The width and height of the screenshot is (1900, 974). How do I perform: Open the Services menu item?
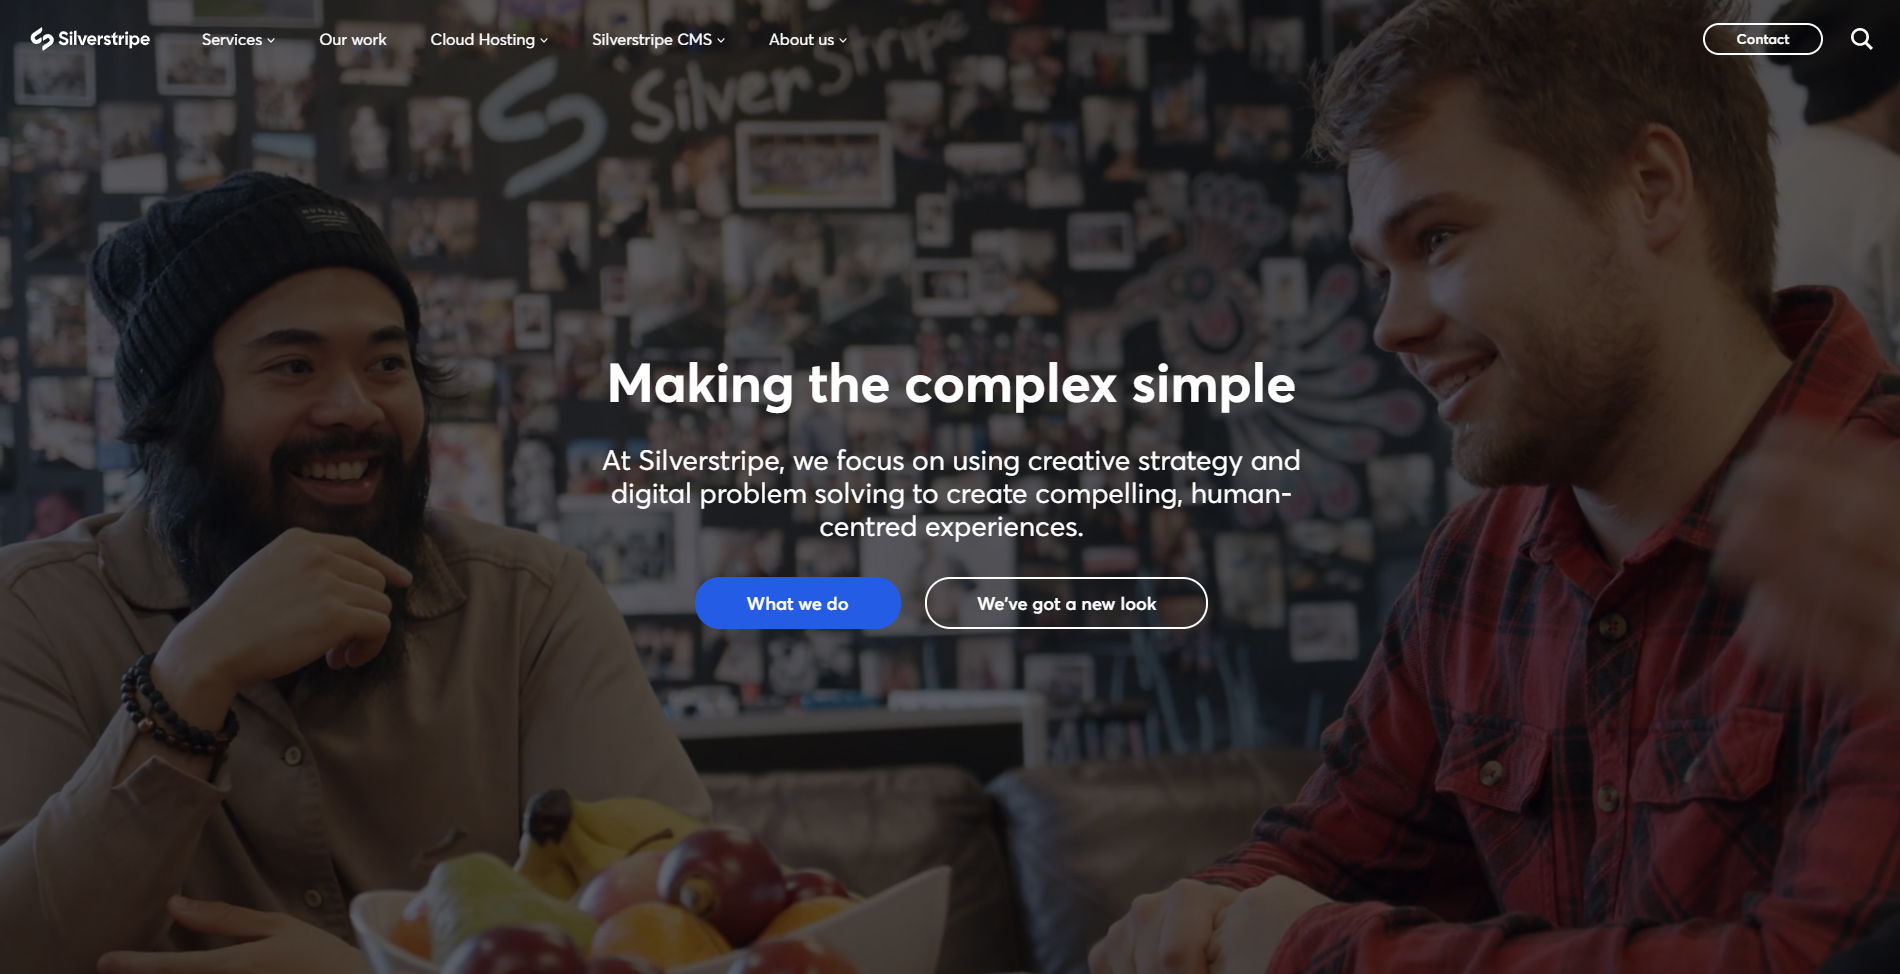pos(232,40)
